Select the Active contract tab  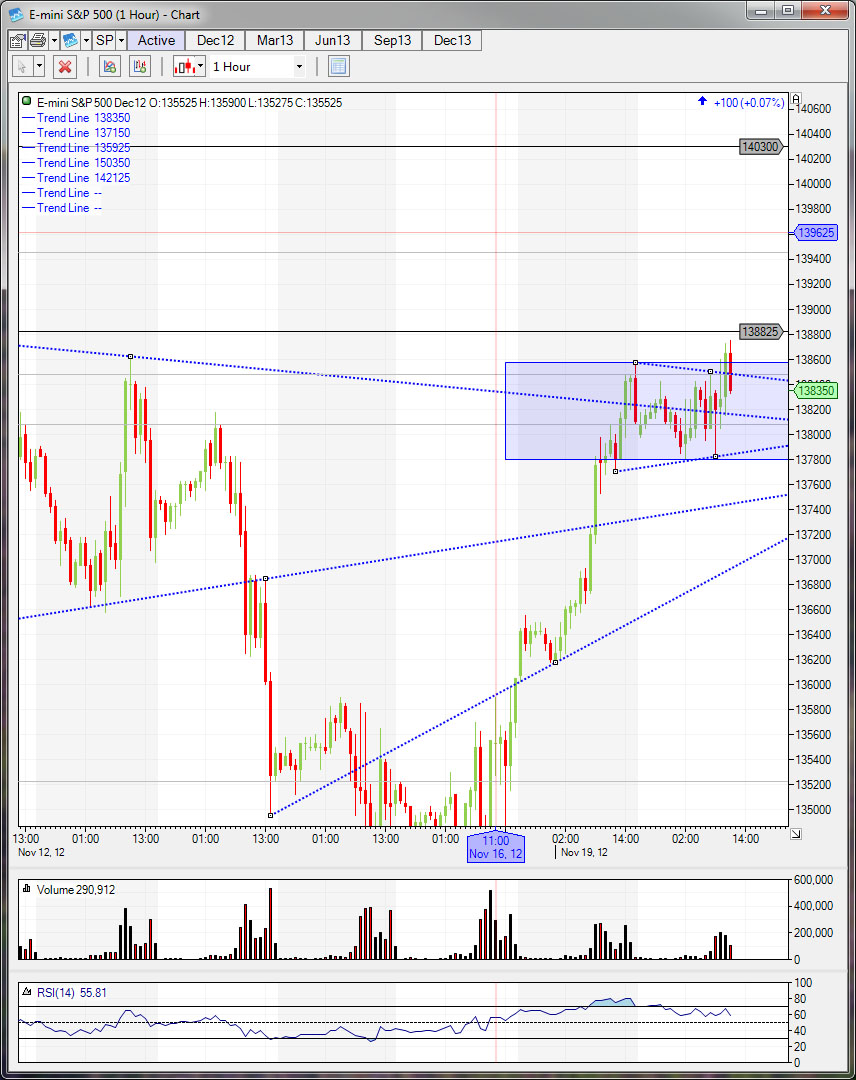pos(156,41)
